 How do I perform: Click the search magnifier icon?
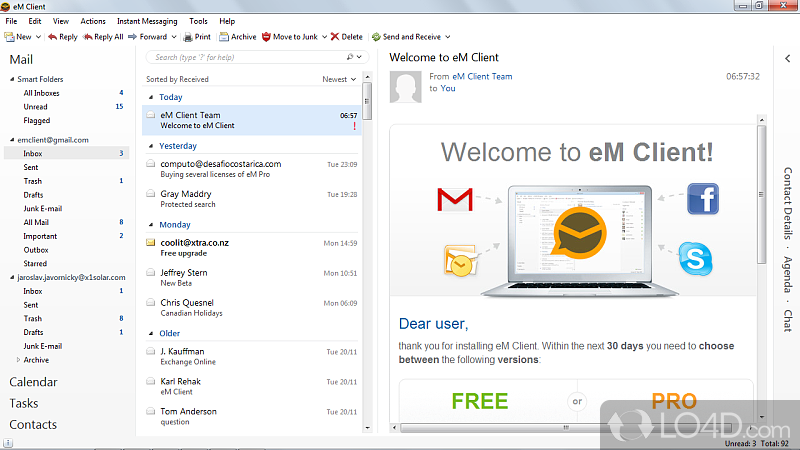tap(349, 57)
